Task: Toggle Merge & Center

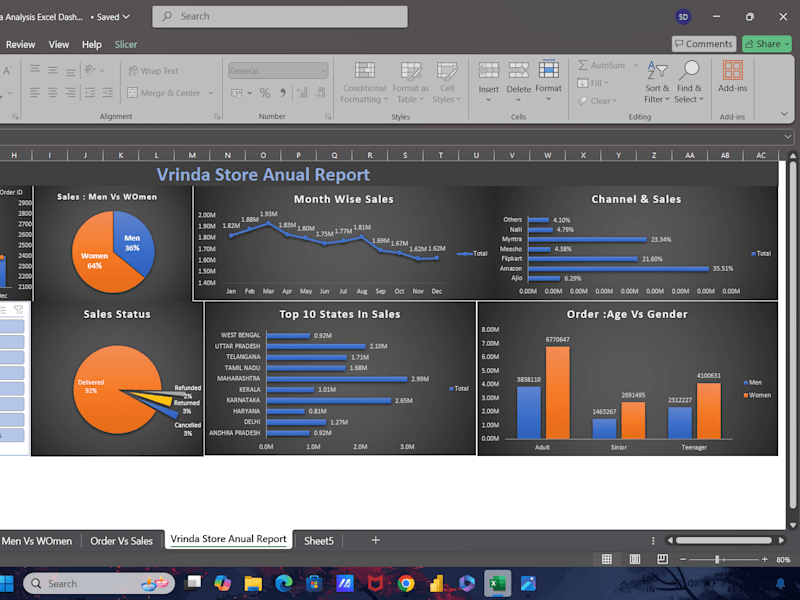Action: point(164,93)
